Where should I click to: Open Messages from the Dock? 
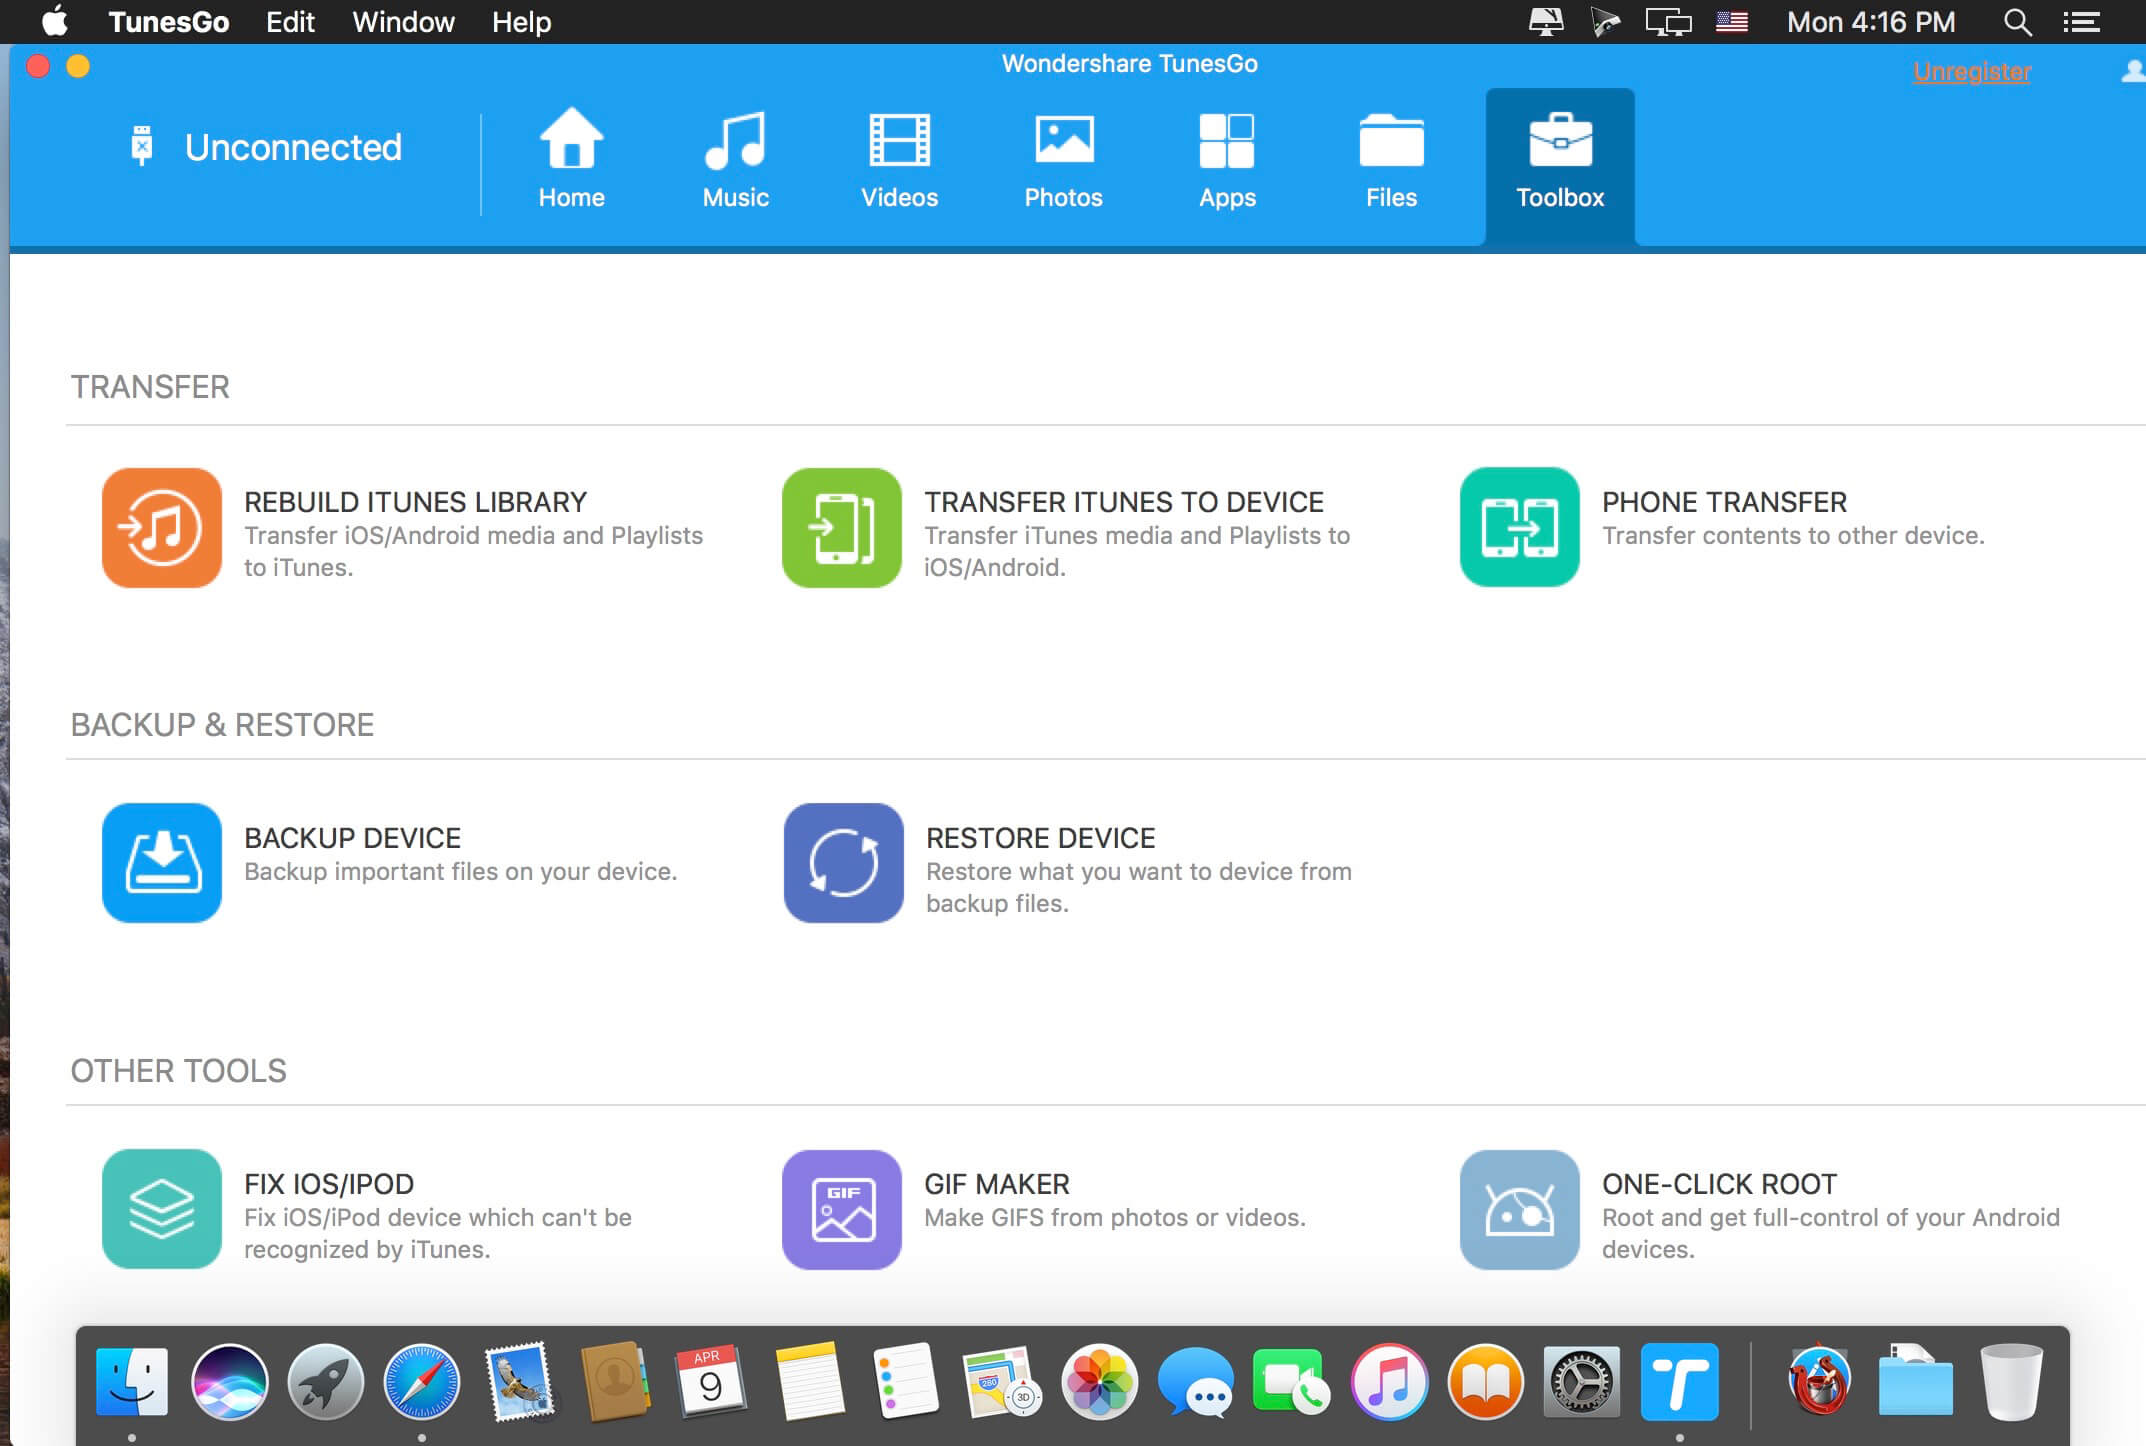[1196, 1381]
